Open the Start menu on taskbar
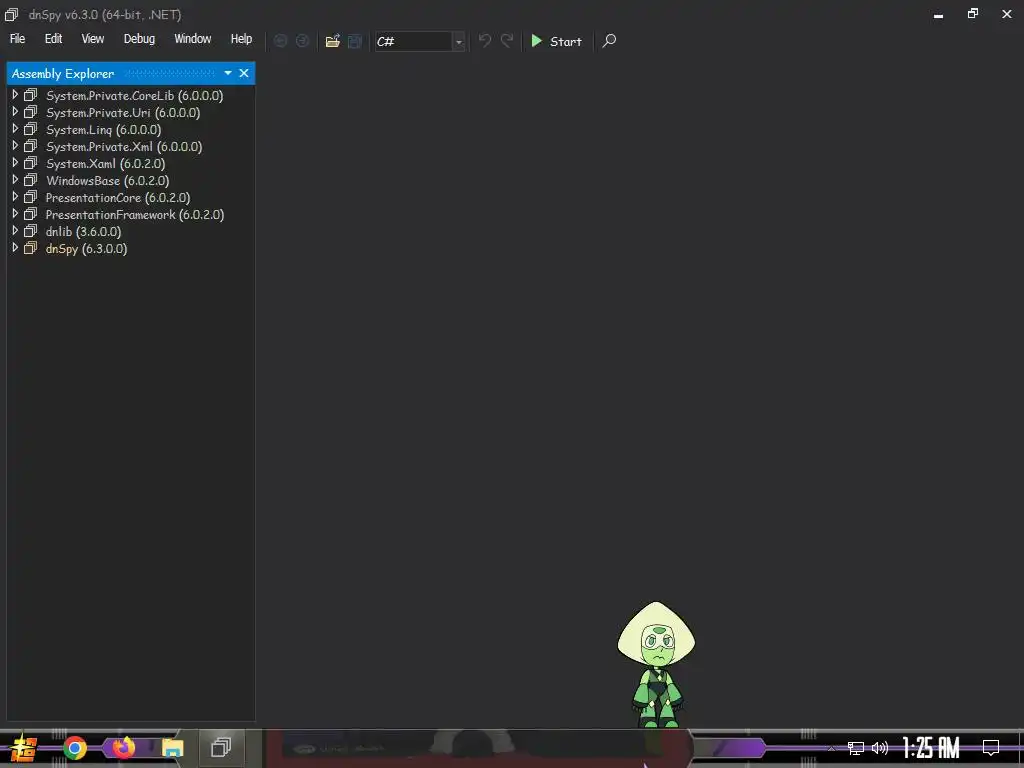Viewport: 1024px width, 768px height. 23,748
